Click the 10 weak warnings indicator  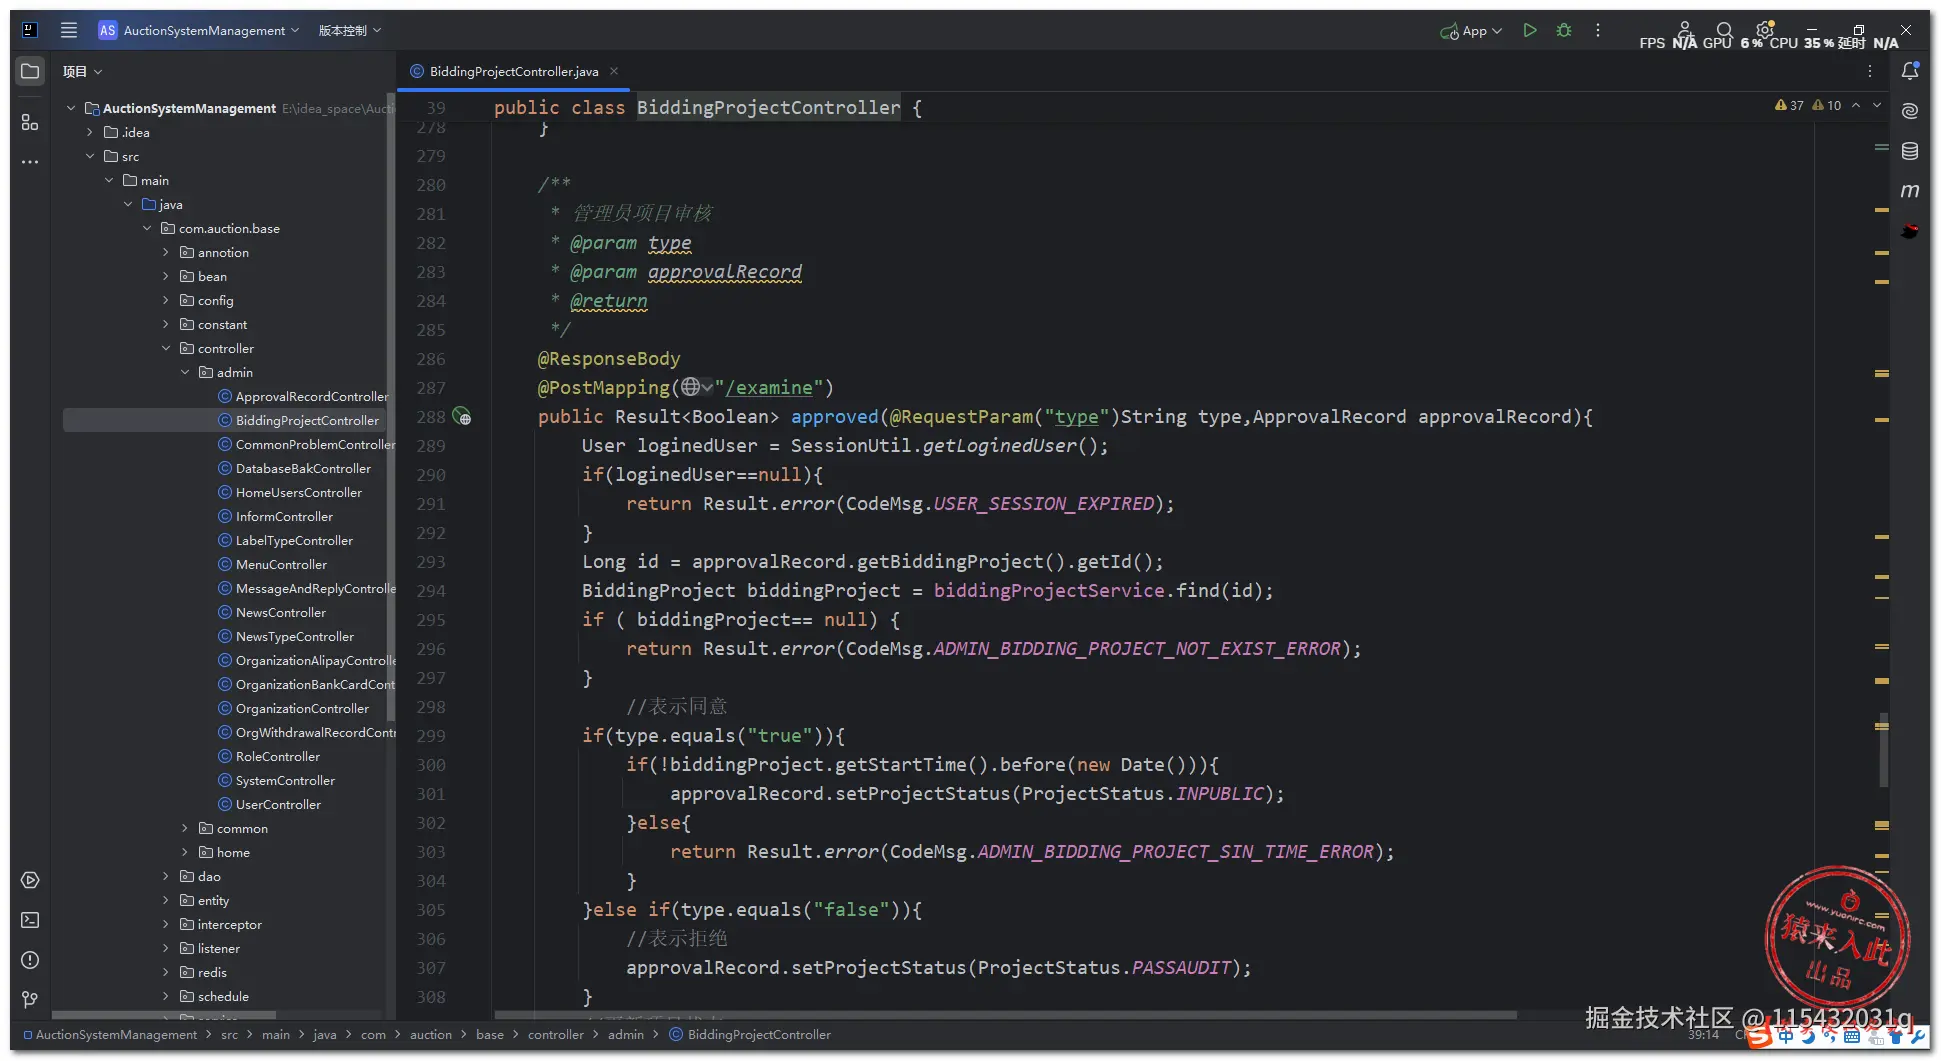click(x=1826, y=105)
